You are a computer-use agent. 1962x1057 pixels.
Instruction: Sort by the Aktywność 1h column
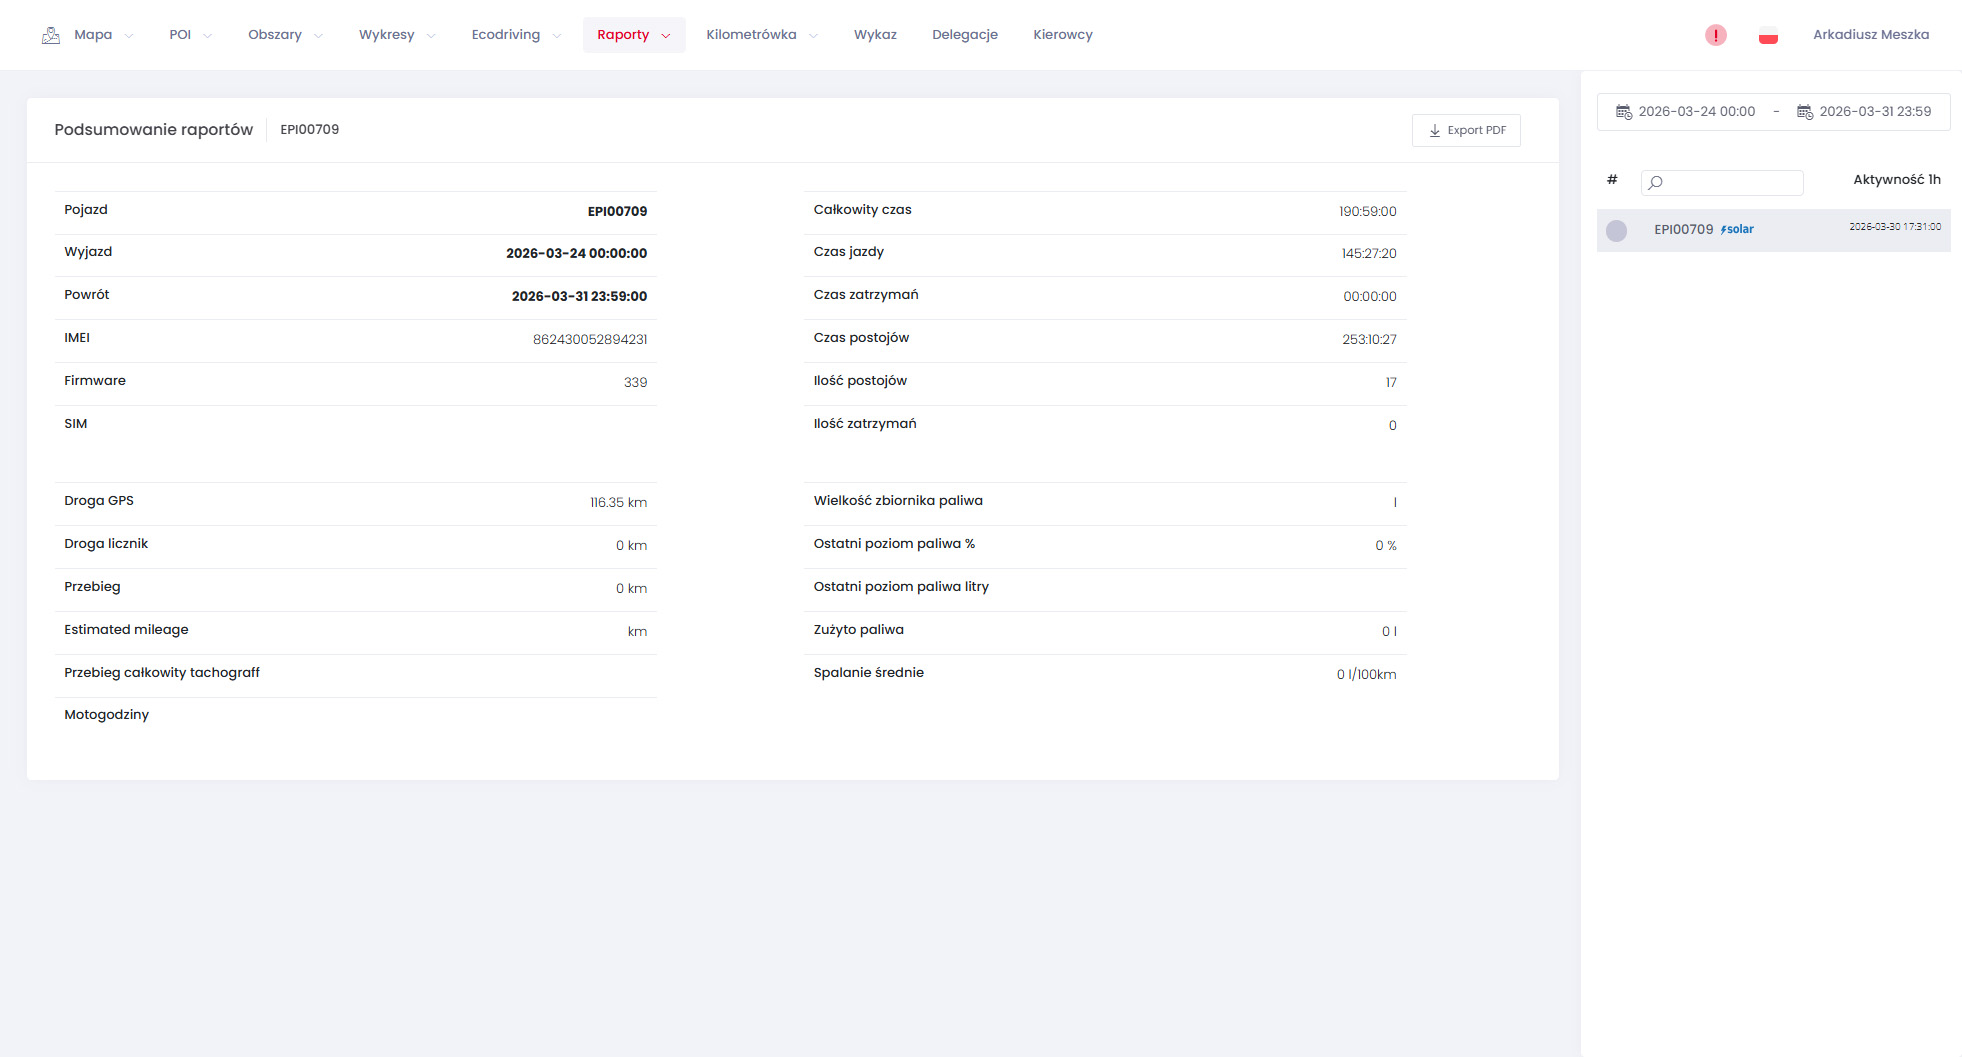point(1896,180)
